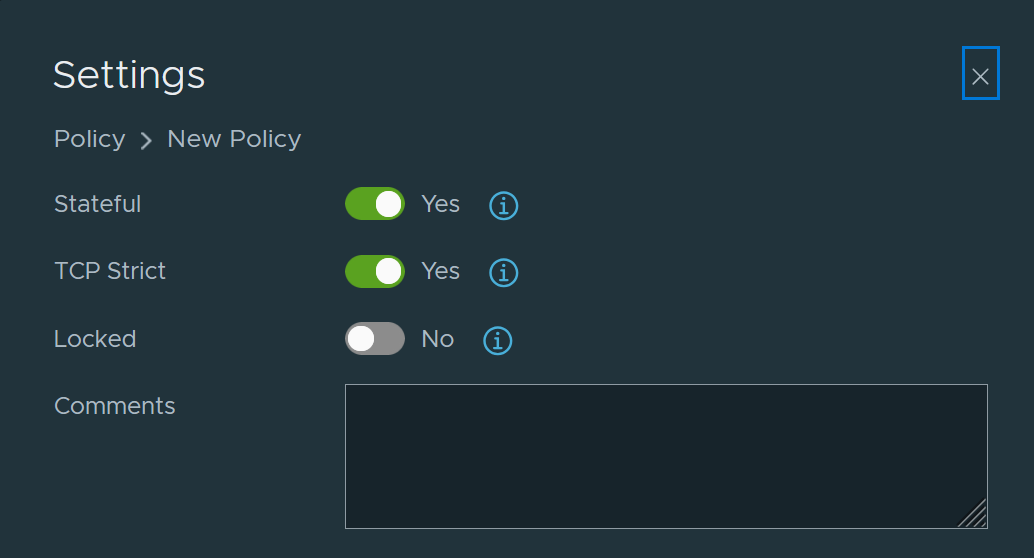
Task: Close the Settings dialog with X
Action: pos(981,73)
